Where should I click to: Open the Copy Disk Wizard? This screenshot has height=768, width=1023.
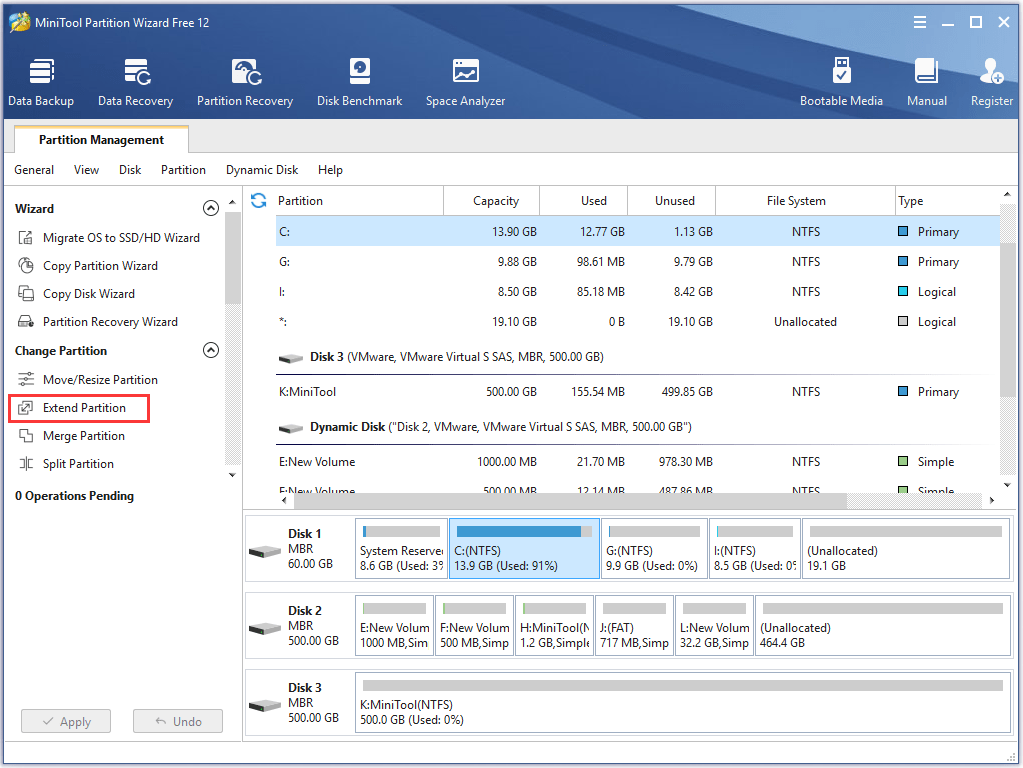[90, 293]
